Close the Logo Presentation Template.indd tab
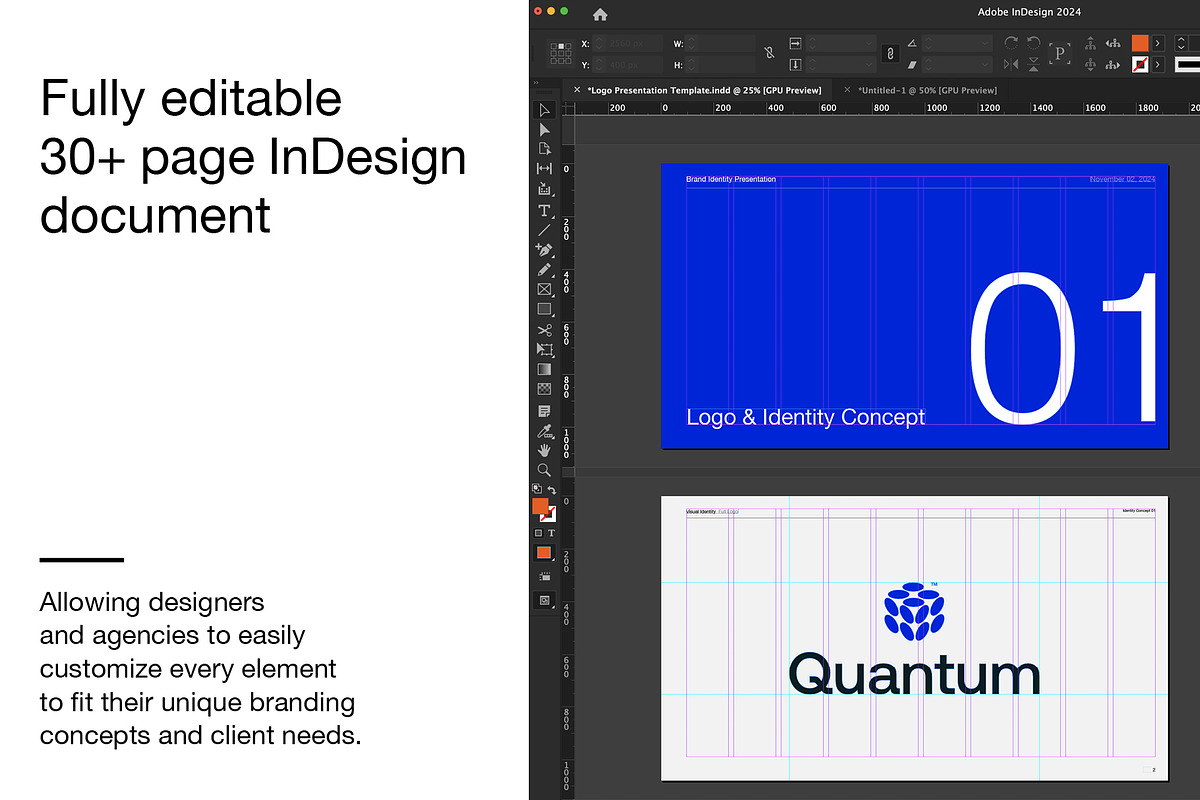Image resolution: width=1200 pixels, height=800 pixels. (x=576, y=90)
